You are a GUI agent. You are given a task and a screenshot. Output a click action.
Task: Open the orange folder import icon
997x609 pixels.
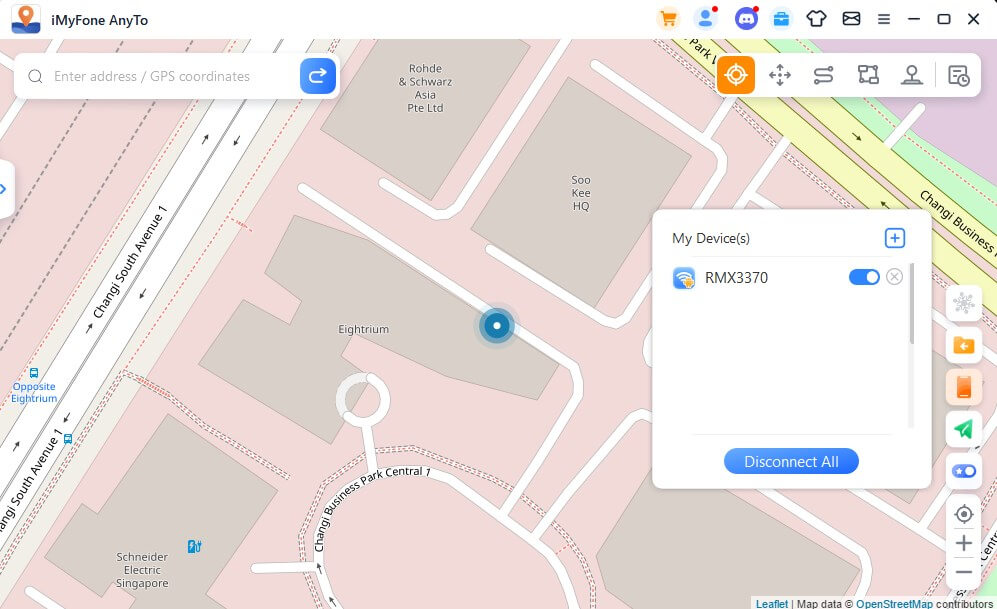(x=964, y=345)
